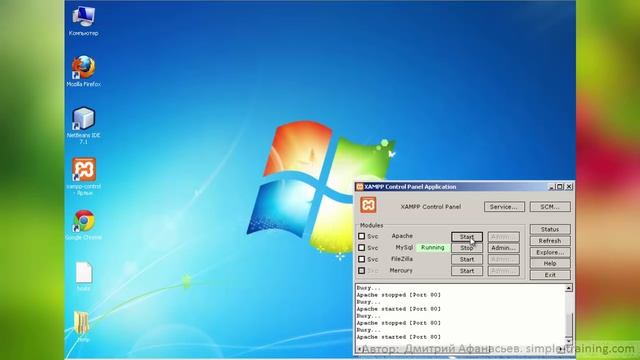This screenshot has width=640, height=360.
Task: Enable the Svc checkbox for MySql
Action: click(x=361, y=247)
